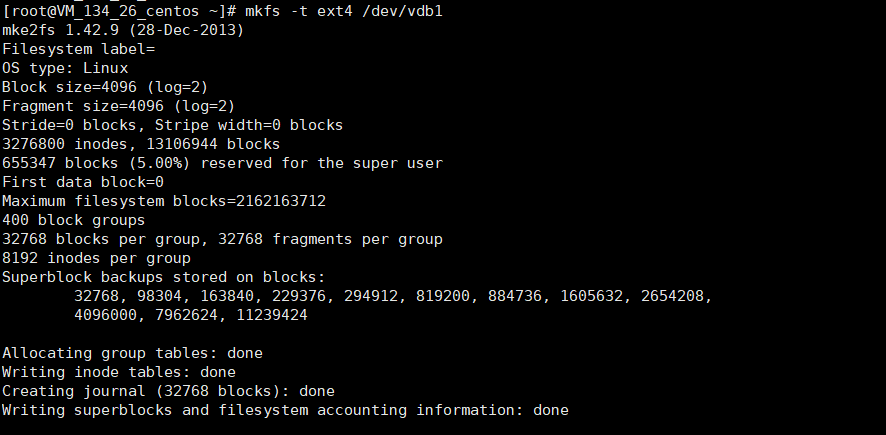This screenshot has width=886, height=435.
Task: Click the Allocating group tables: done line
Action: [x=132, y=353]
